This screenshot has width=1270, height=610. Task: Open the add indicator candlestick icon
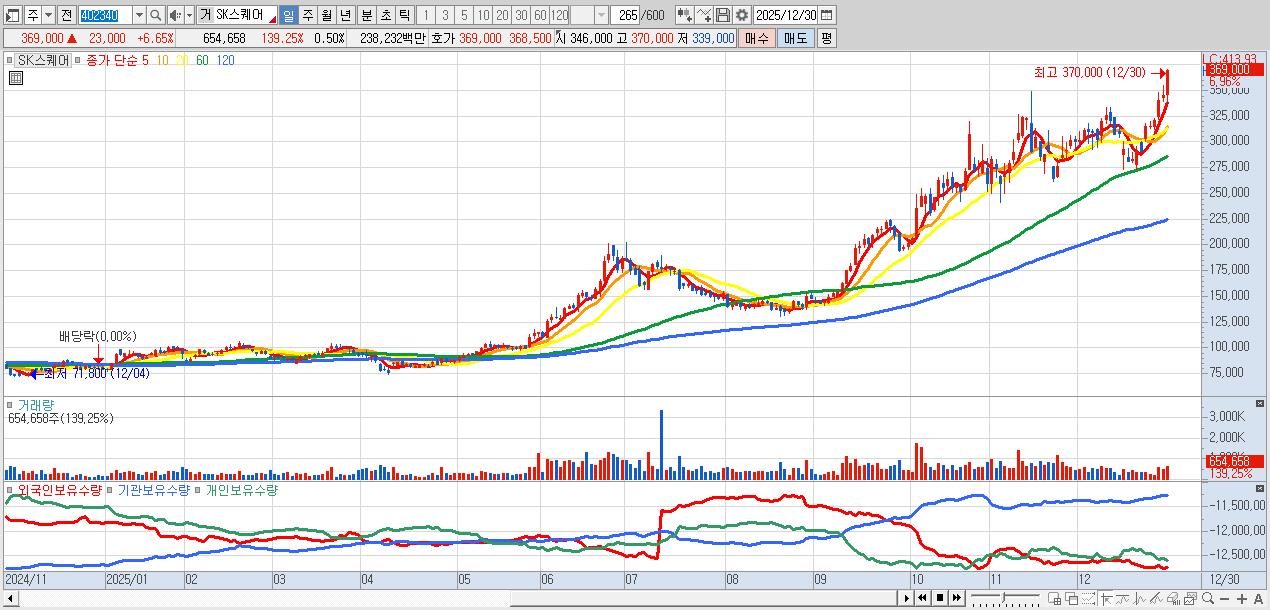click(685, 15)
